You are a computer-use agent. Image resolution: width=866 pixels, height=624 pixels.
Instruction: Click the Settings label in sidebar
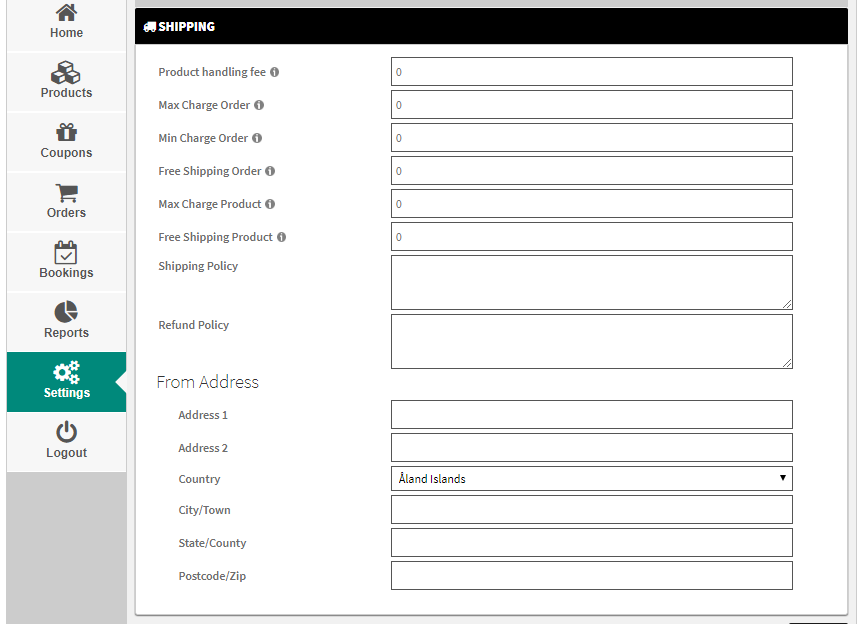coord(67,393)
